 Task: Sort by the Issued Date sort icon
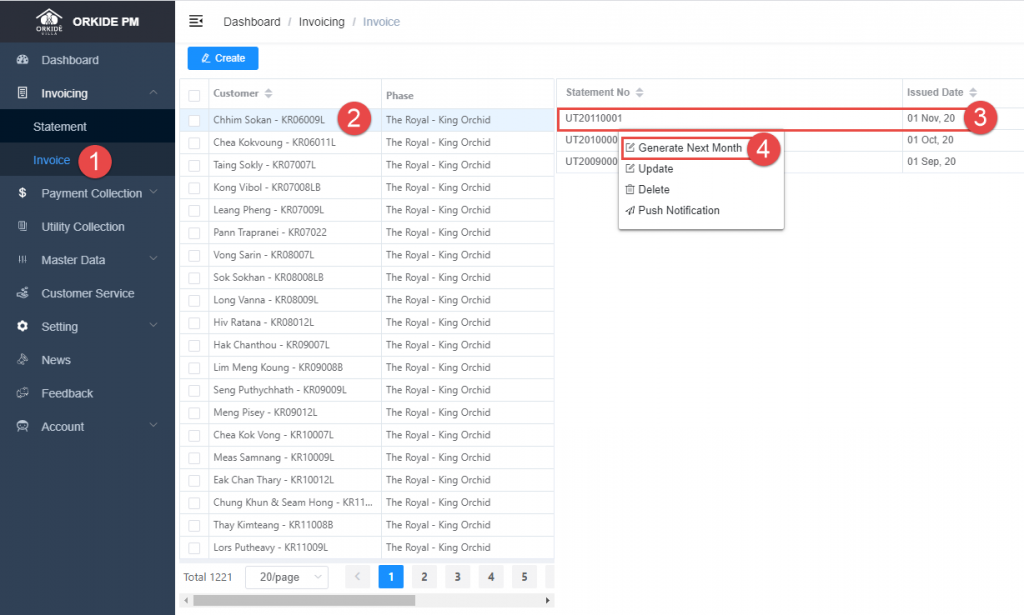tap(972, 93)
